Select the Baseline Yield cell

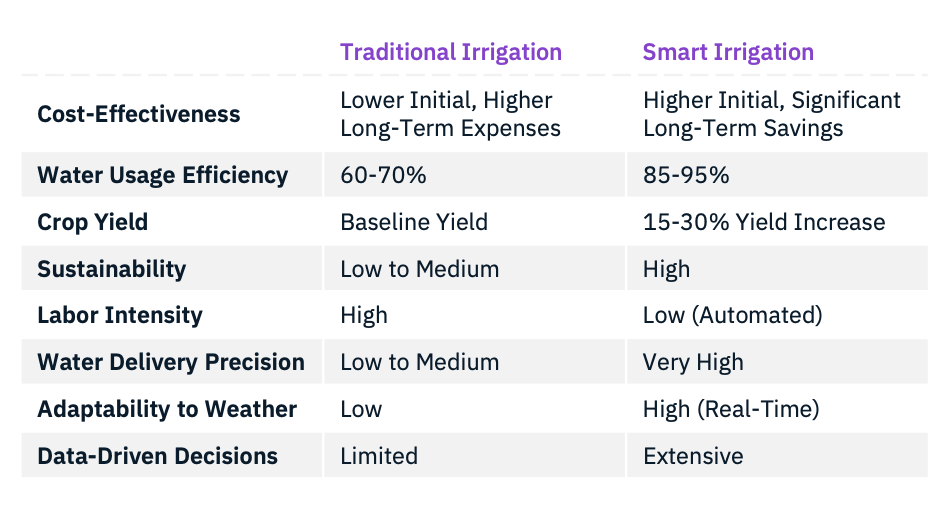click(414, 222)
